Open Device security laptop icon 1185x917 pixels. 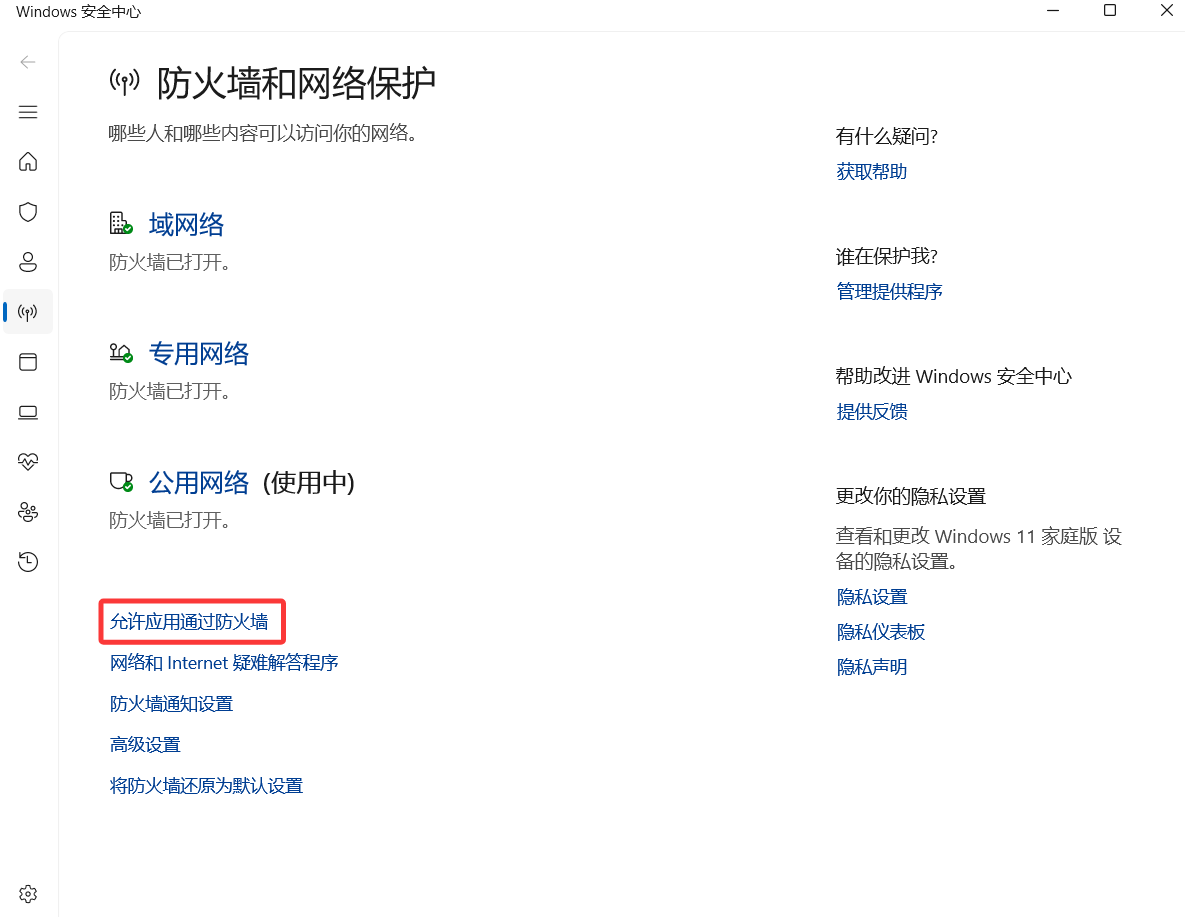coord(28,412)
